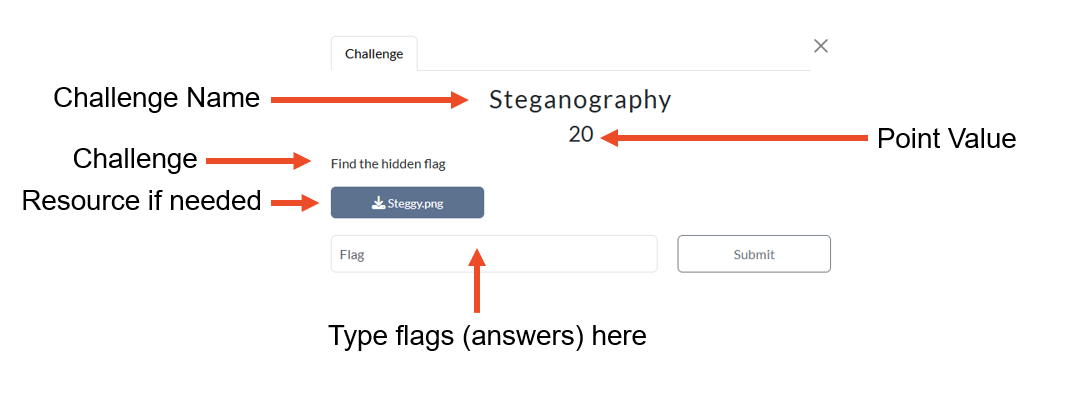Download the Steggy.png resource file
The width and height of the screenshot is (1076, 395).
pos(407,202)
